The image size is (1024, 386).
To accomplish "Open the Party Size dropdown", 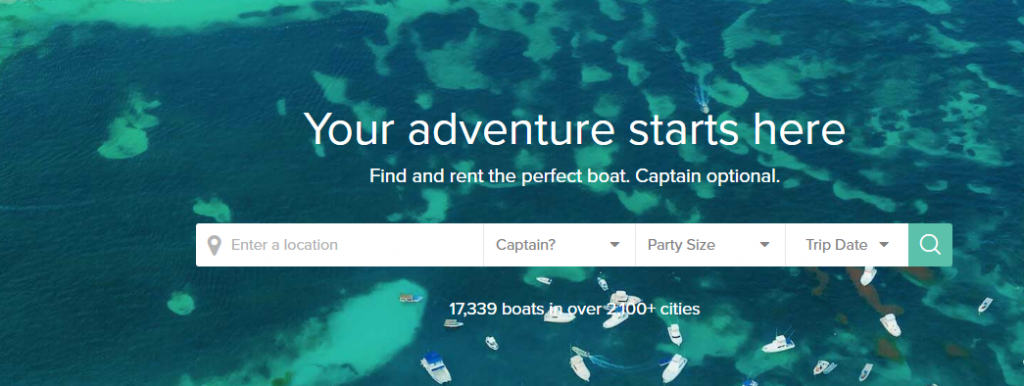I will (710, 245).
